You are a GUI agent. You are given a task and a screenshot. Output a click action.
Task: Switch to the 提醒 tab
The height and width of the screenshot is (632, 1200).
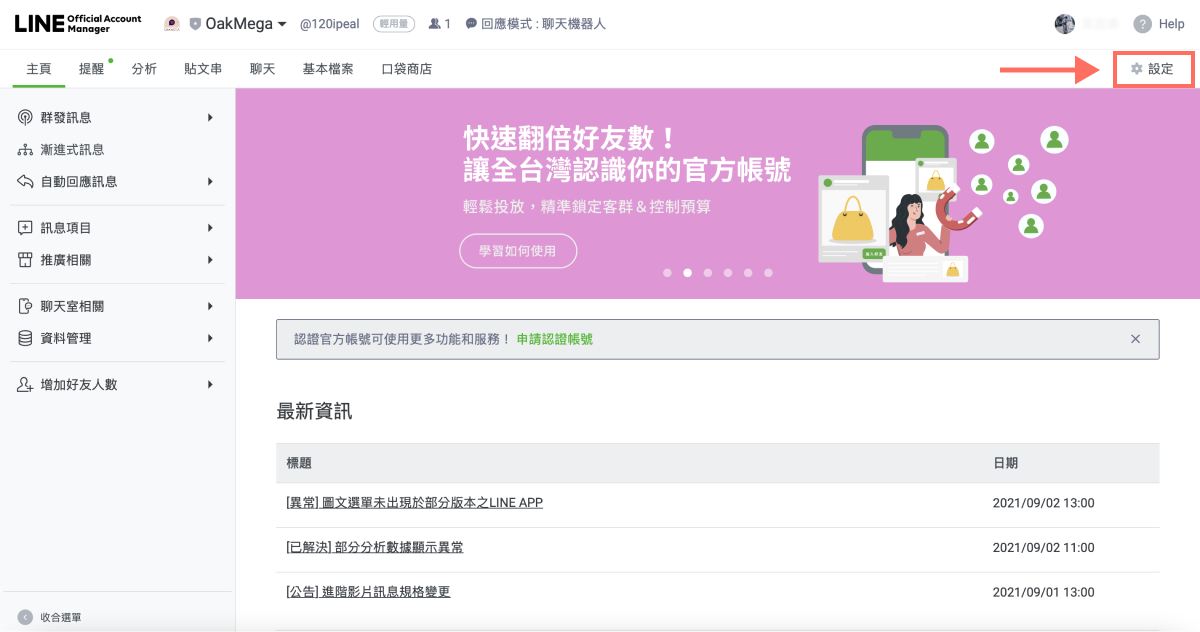coord(92,69)
